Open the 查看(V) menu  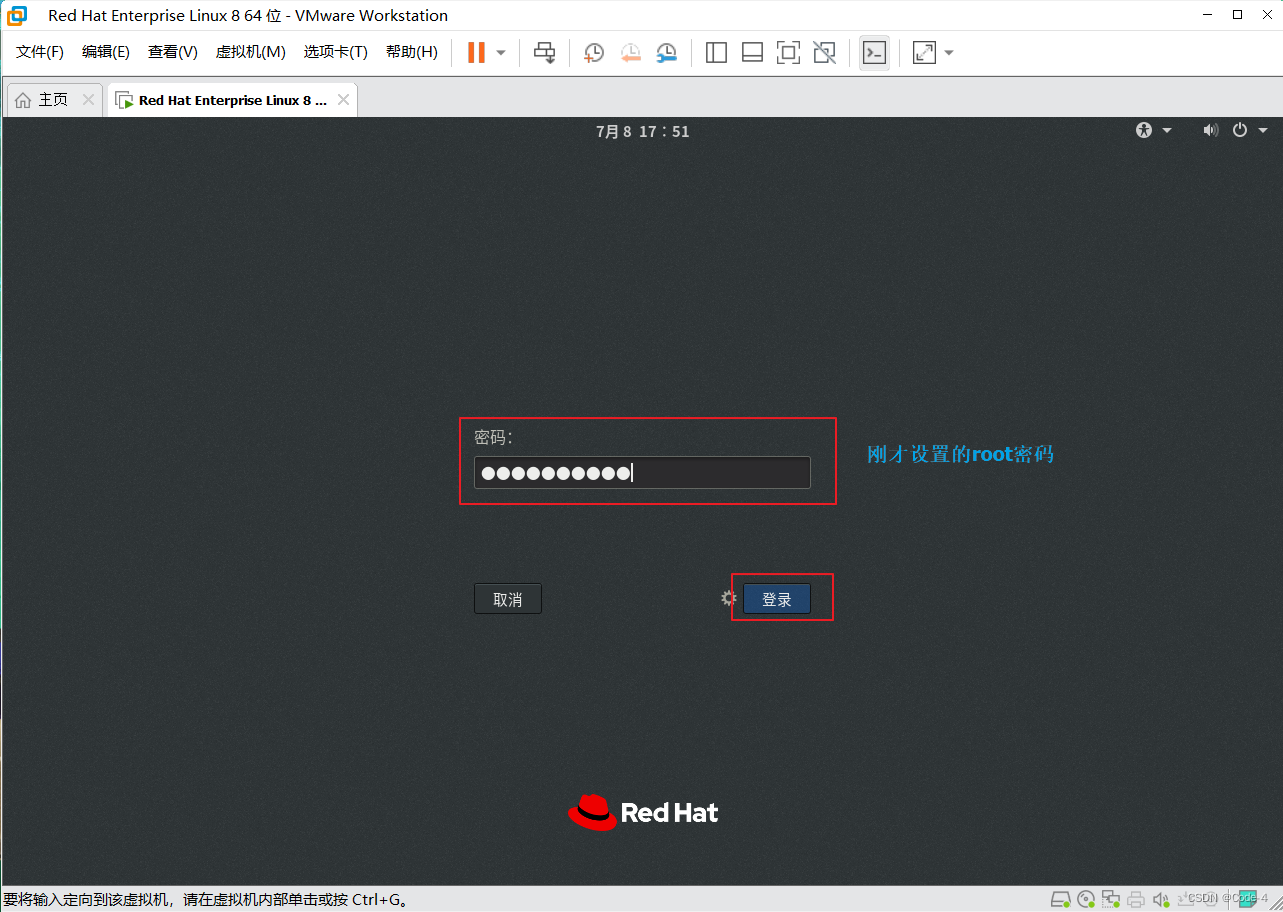click(x=173, y=52)
